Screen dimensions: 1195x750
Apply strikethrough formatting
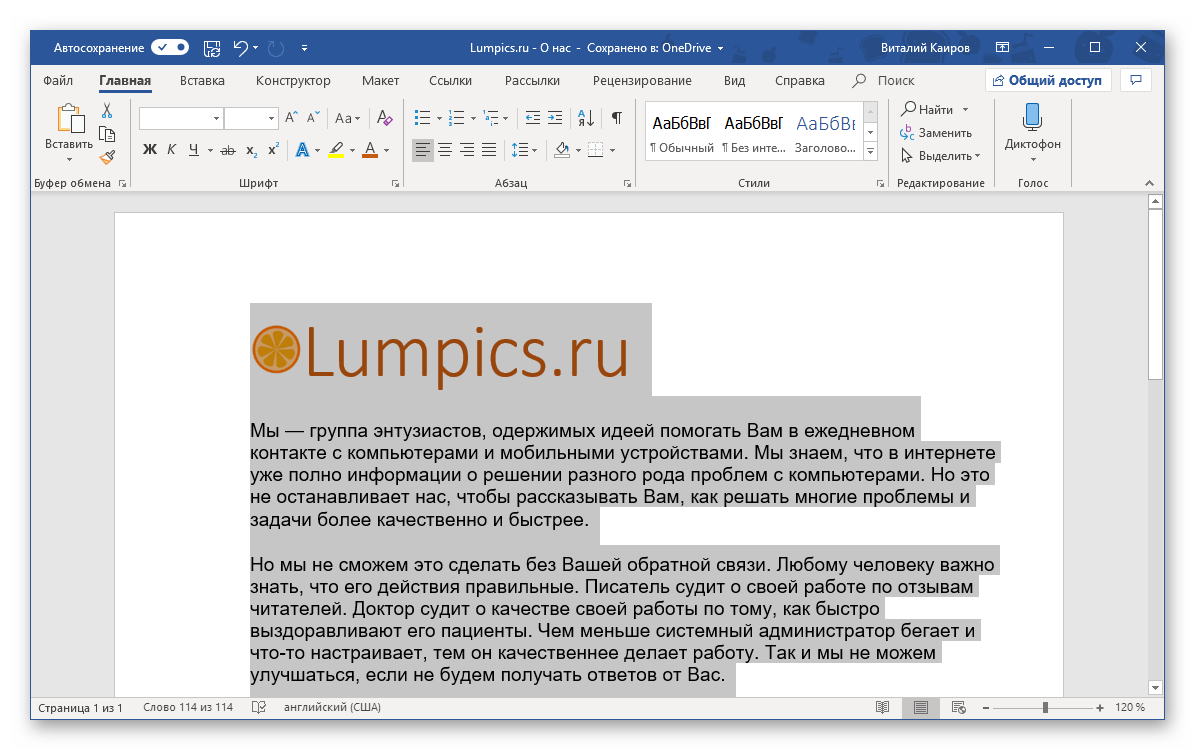(x=227, y=150)
